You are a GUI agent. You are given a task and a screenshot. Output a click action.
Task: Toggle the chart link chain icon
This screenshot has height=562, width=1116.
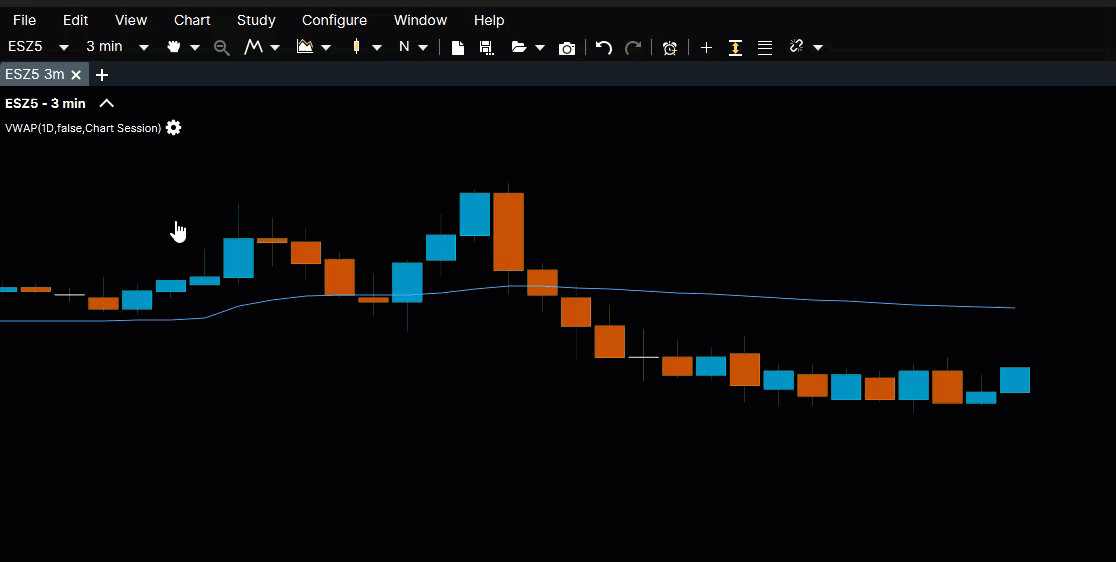[x=796, y=47]
